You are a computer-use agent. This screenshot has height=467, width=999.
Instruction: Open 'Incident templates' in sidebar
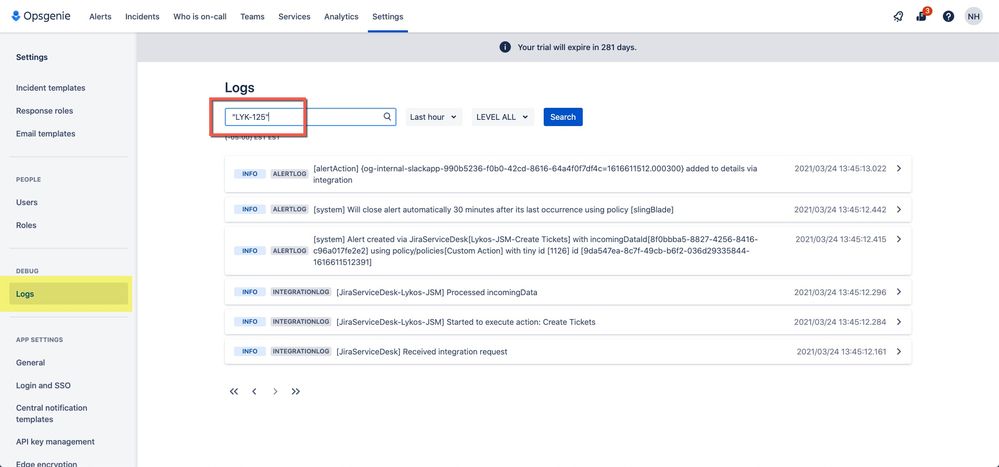pos(50,88)
